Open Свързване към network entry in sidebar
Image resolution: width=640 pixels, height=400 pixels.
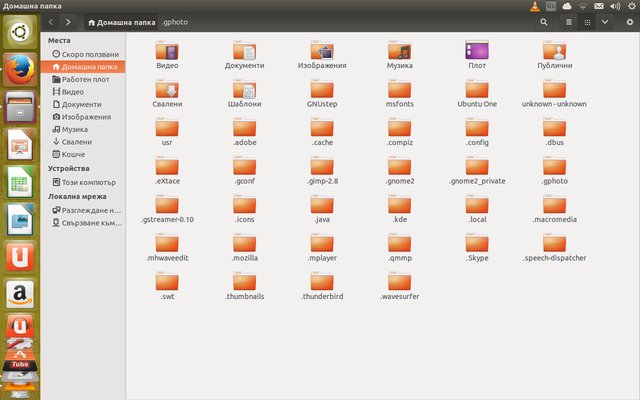pyautogui.click(x=91, y=223)
